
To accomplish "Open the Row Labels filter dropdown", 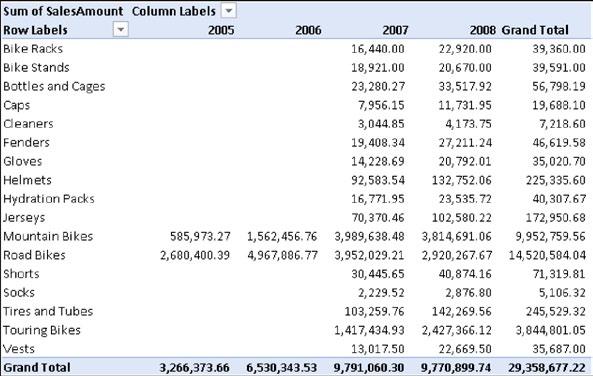I will (121, 29).
